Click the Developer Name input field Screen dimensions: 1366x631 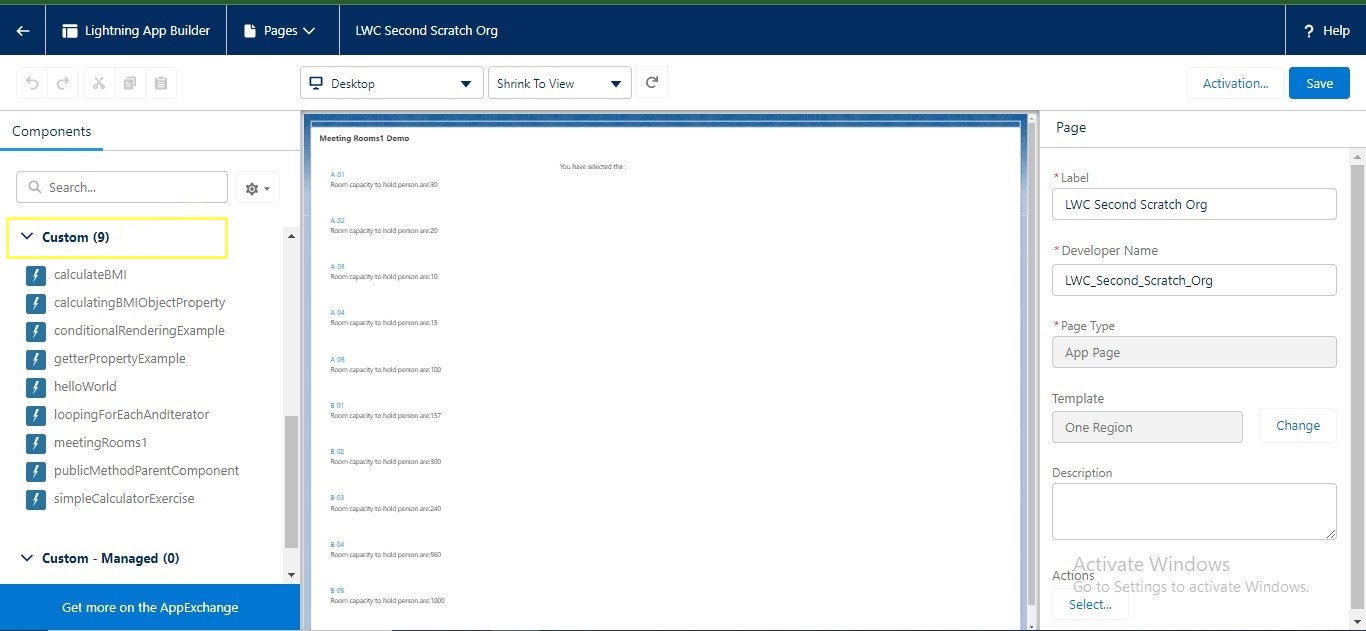coord(1194,280)
